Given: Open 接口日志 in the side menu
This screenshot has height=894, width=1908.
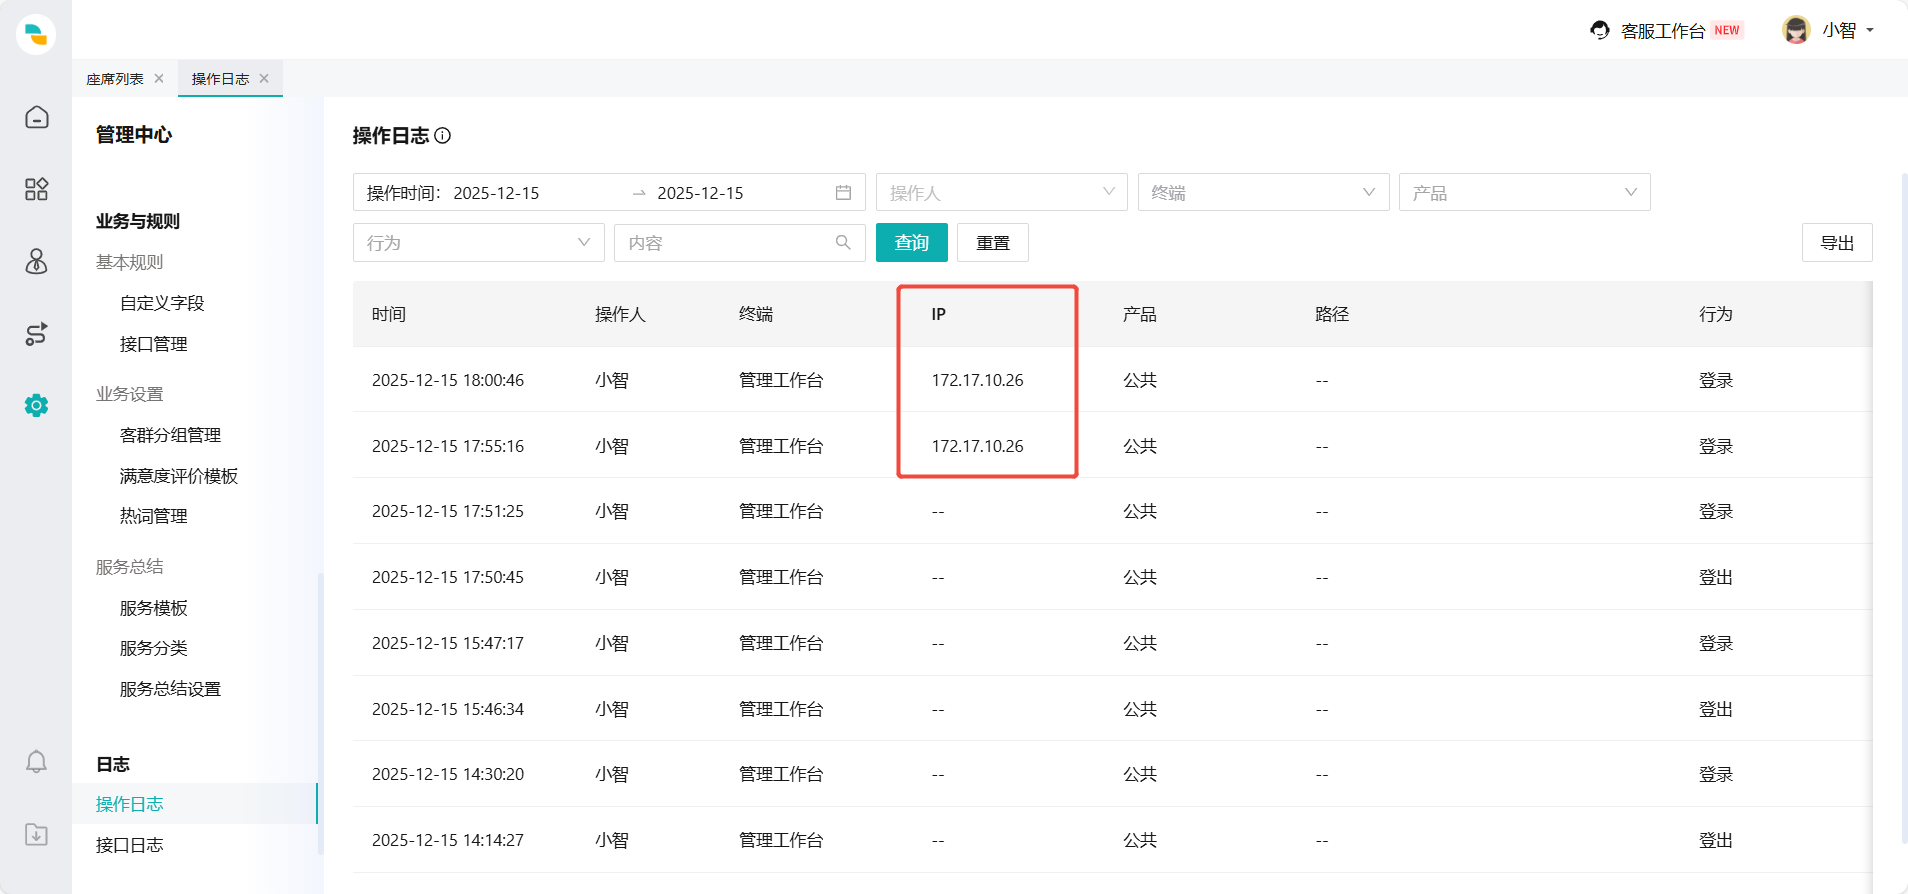Looking at the screenshot, I should coord(130,845).
